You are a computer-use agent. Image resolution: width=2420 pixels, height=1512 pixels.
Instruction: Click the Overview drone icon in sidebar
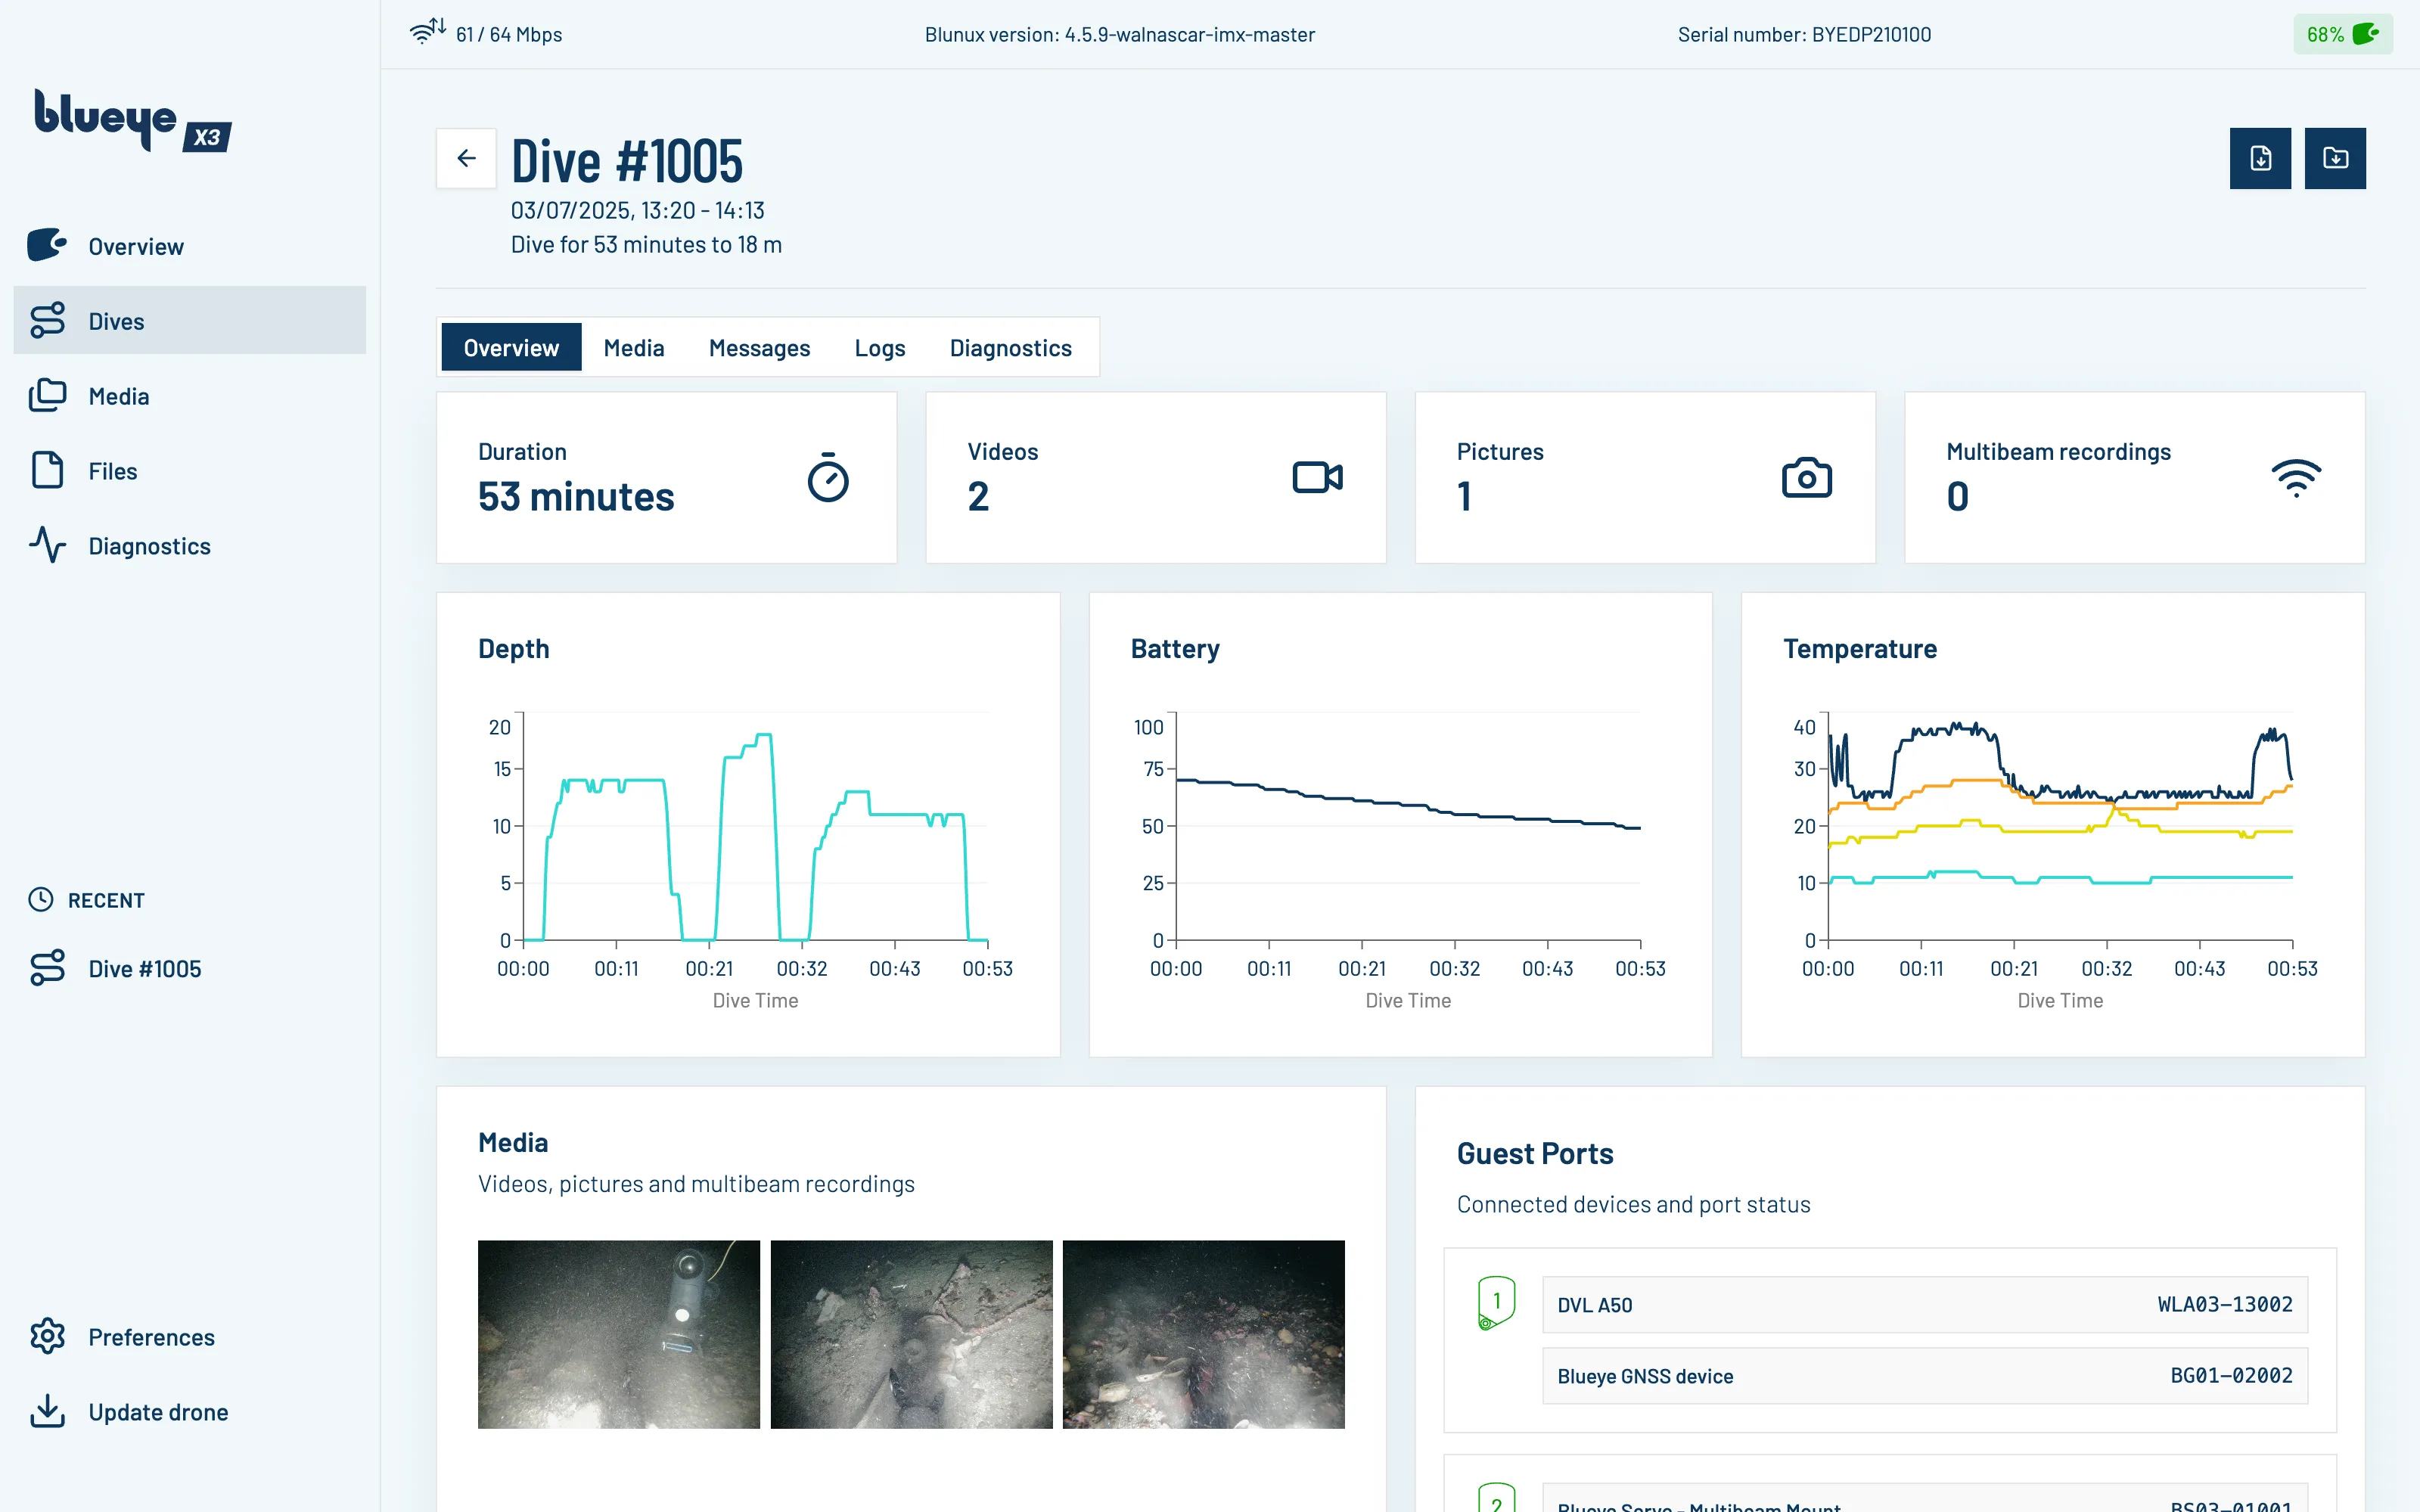(47, 245)
